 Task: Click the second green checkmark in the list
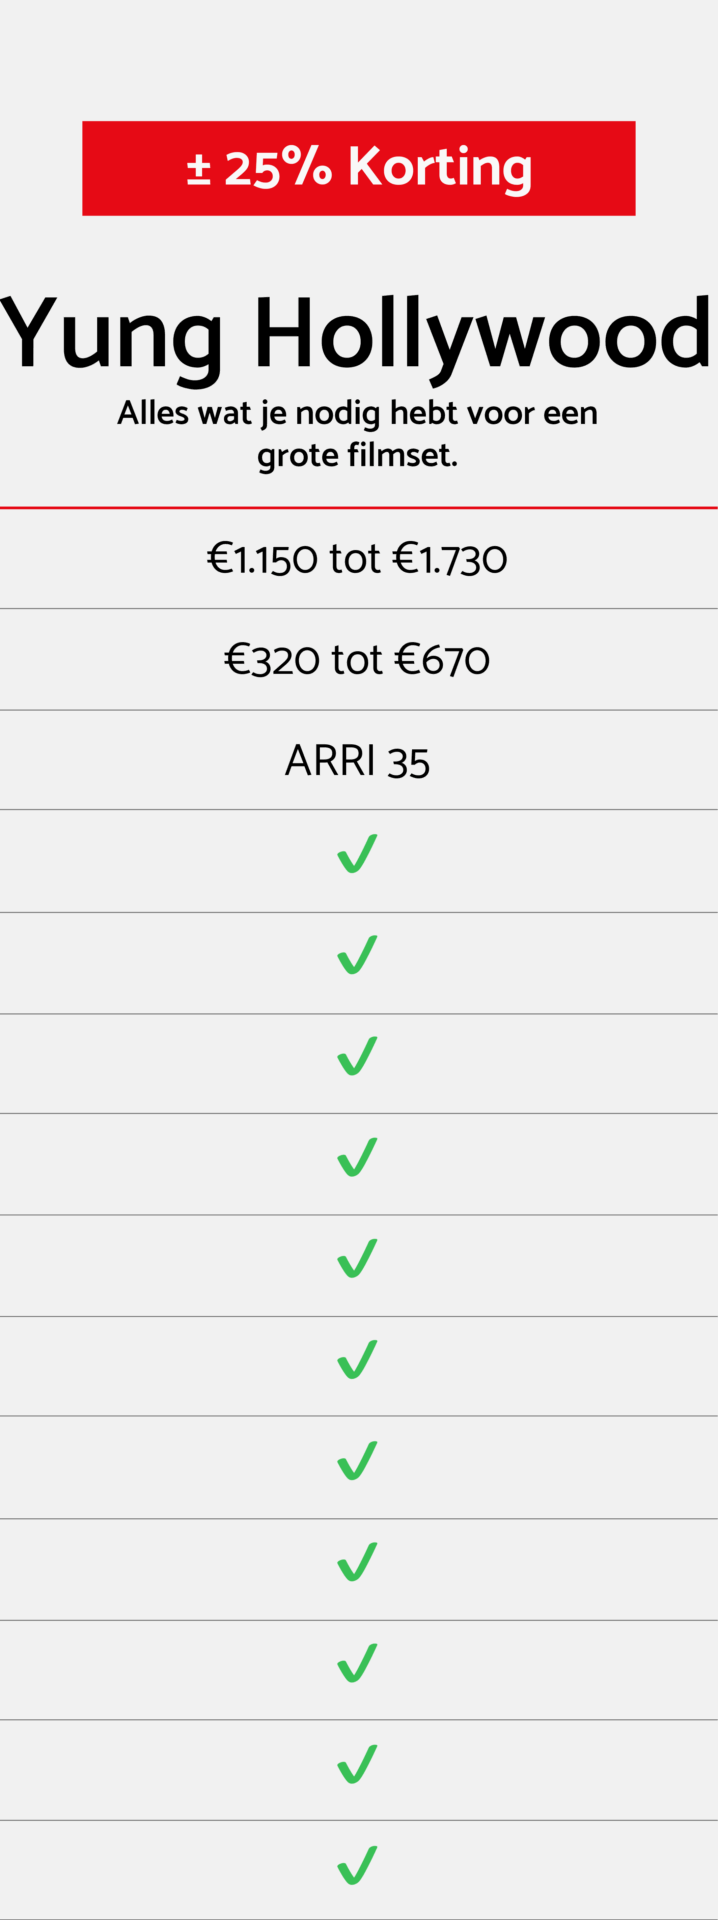tap(357, 956)
